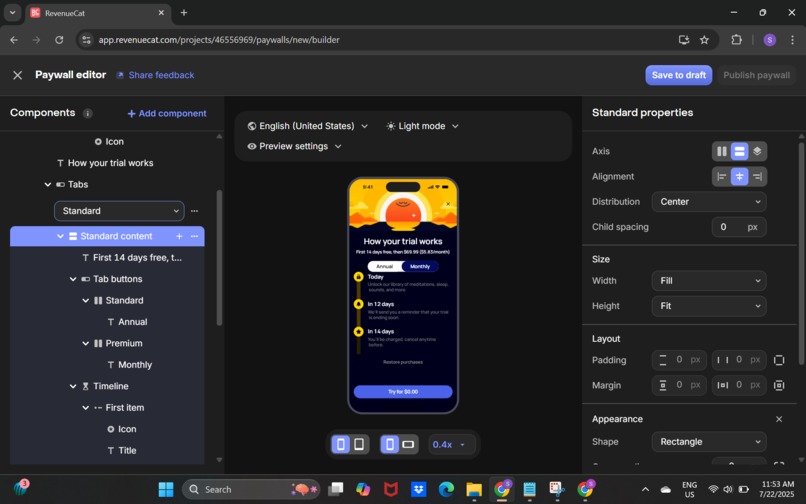Click the Publish paywall button

coord(756,75)
